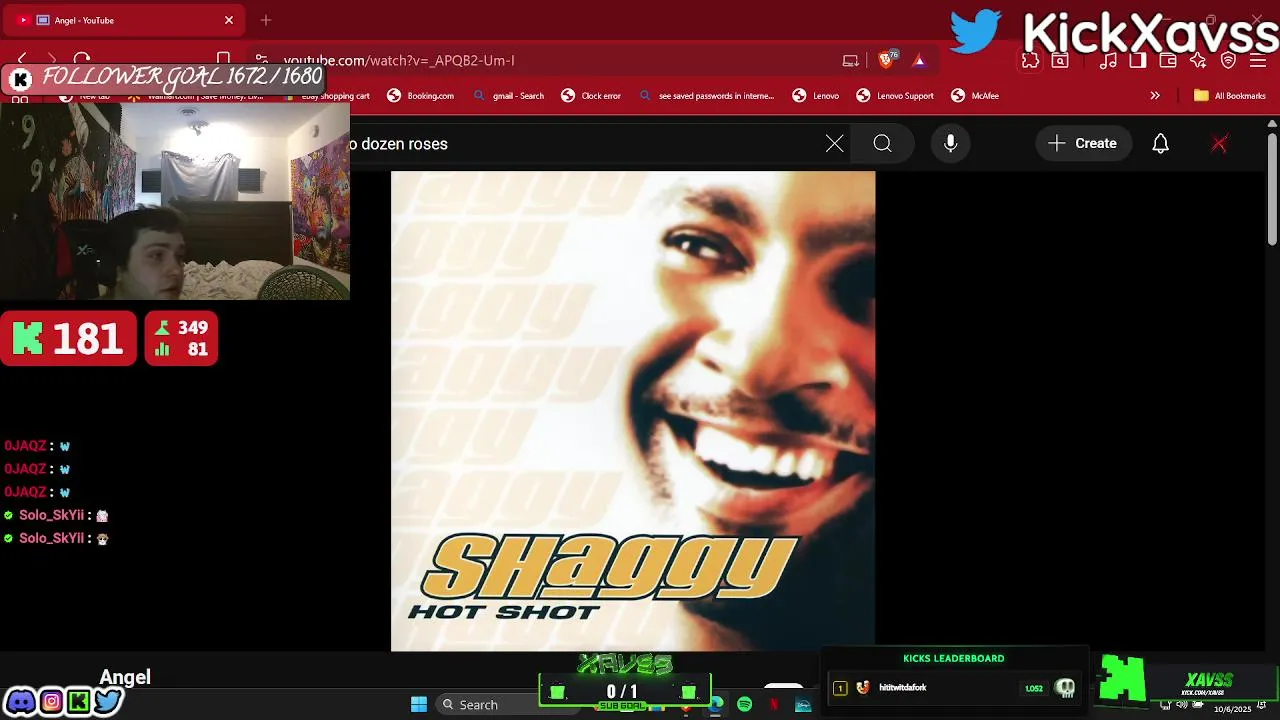Viewport: 1280px width, 720px height.
Task: Open the Booking.com bookmark
Action: coord(420,96)
